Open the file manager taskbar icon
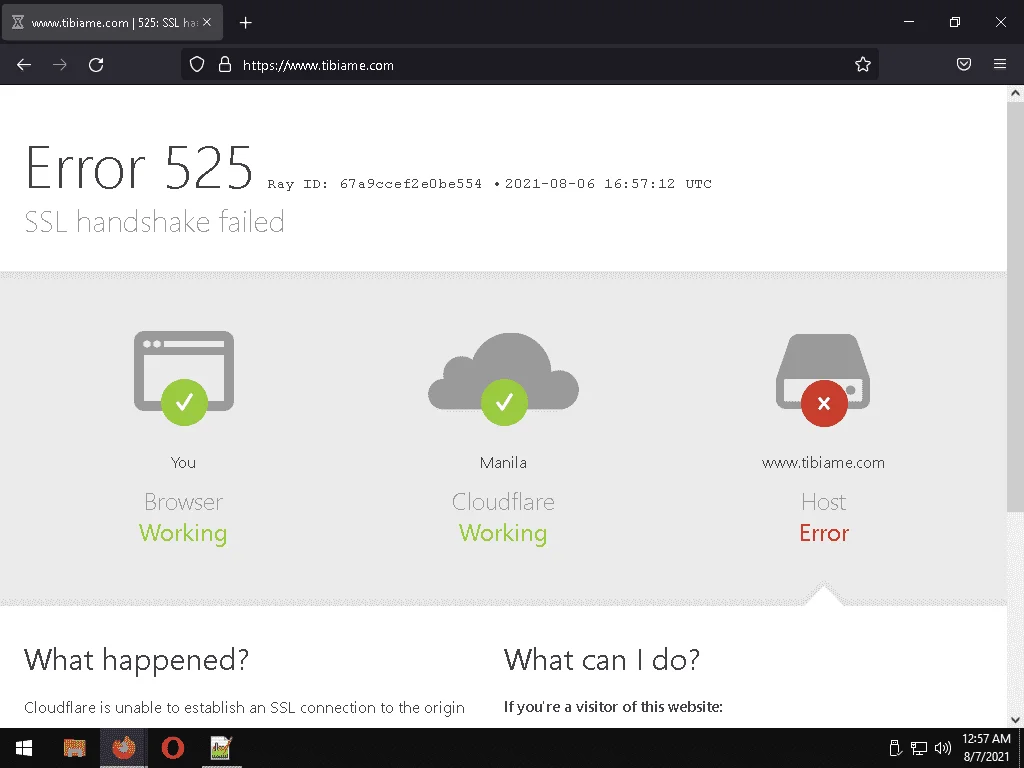1024x768 pixels. (74, 748)
